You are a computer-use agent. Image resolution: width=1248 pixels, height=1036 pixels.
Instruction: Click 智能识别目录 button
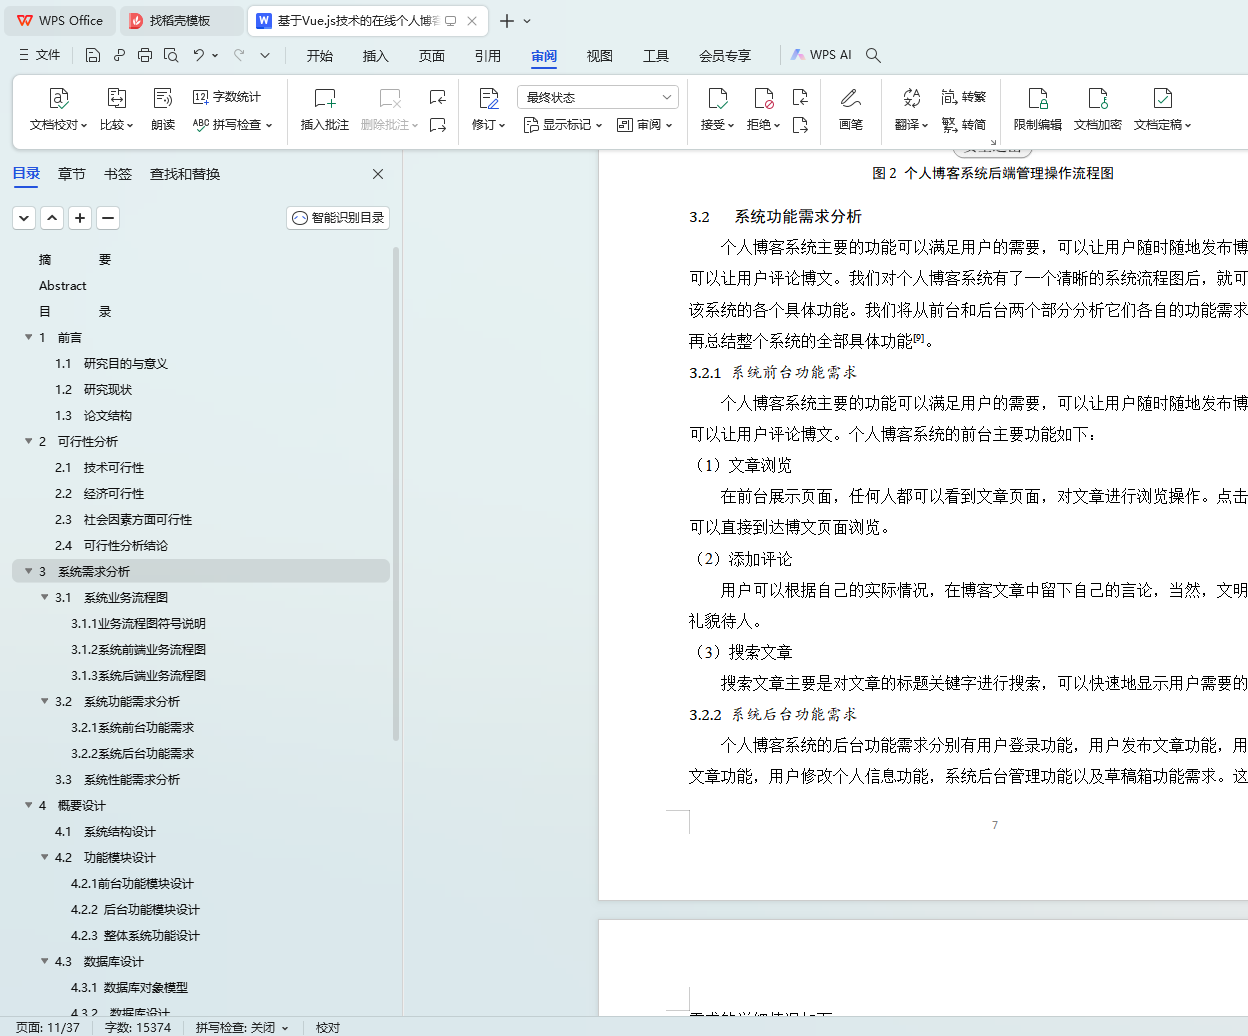click(x=338, y=218)
